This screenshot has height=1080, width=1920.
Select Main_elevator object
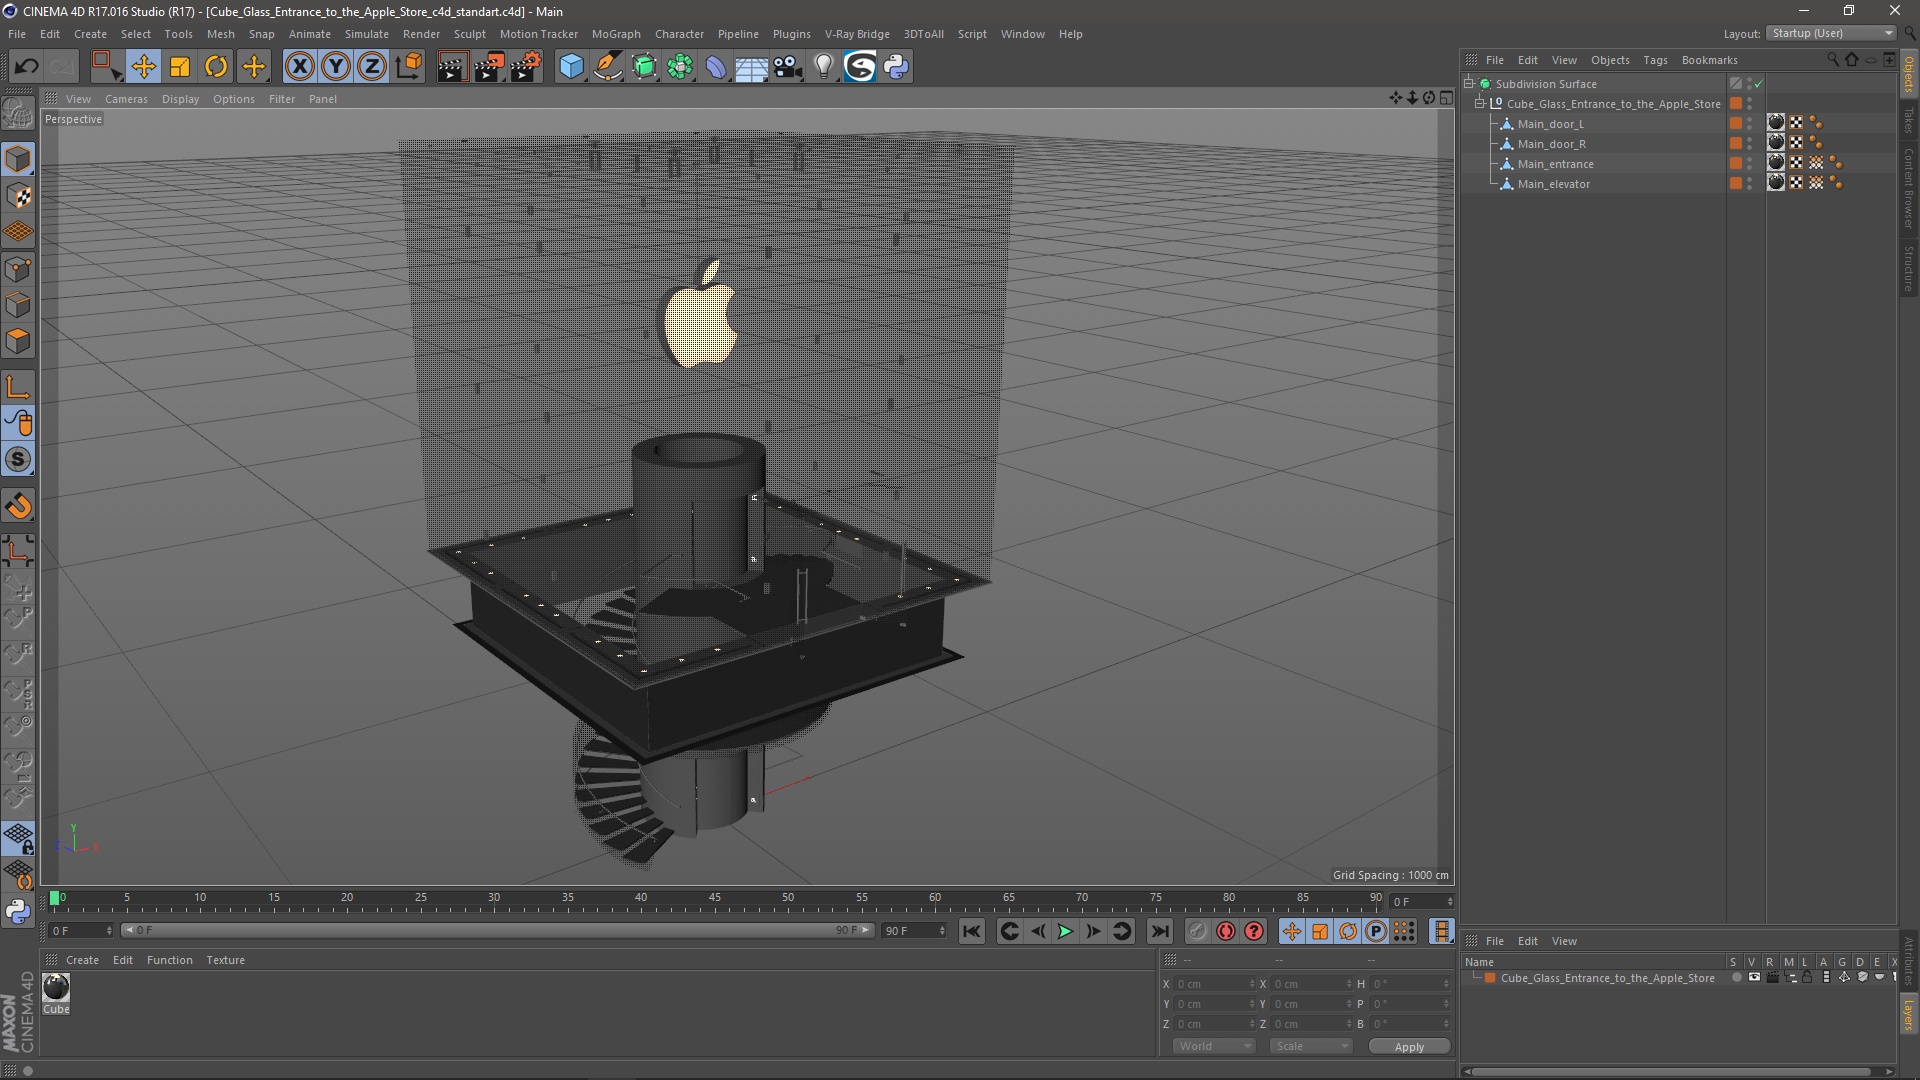pos(1553,184)
